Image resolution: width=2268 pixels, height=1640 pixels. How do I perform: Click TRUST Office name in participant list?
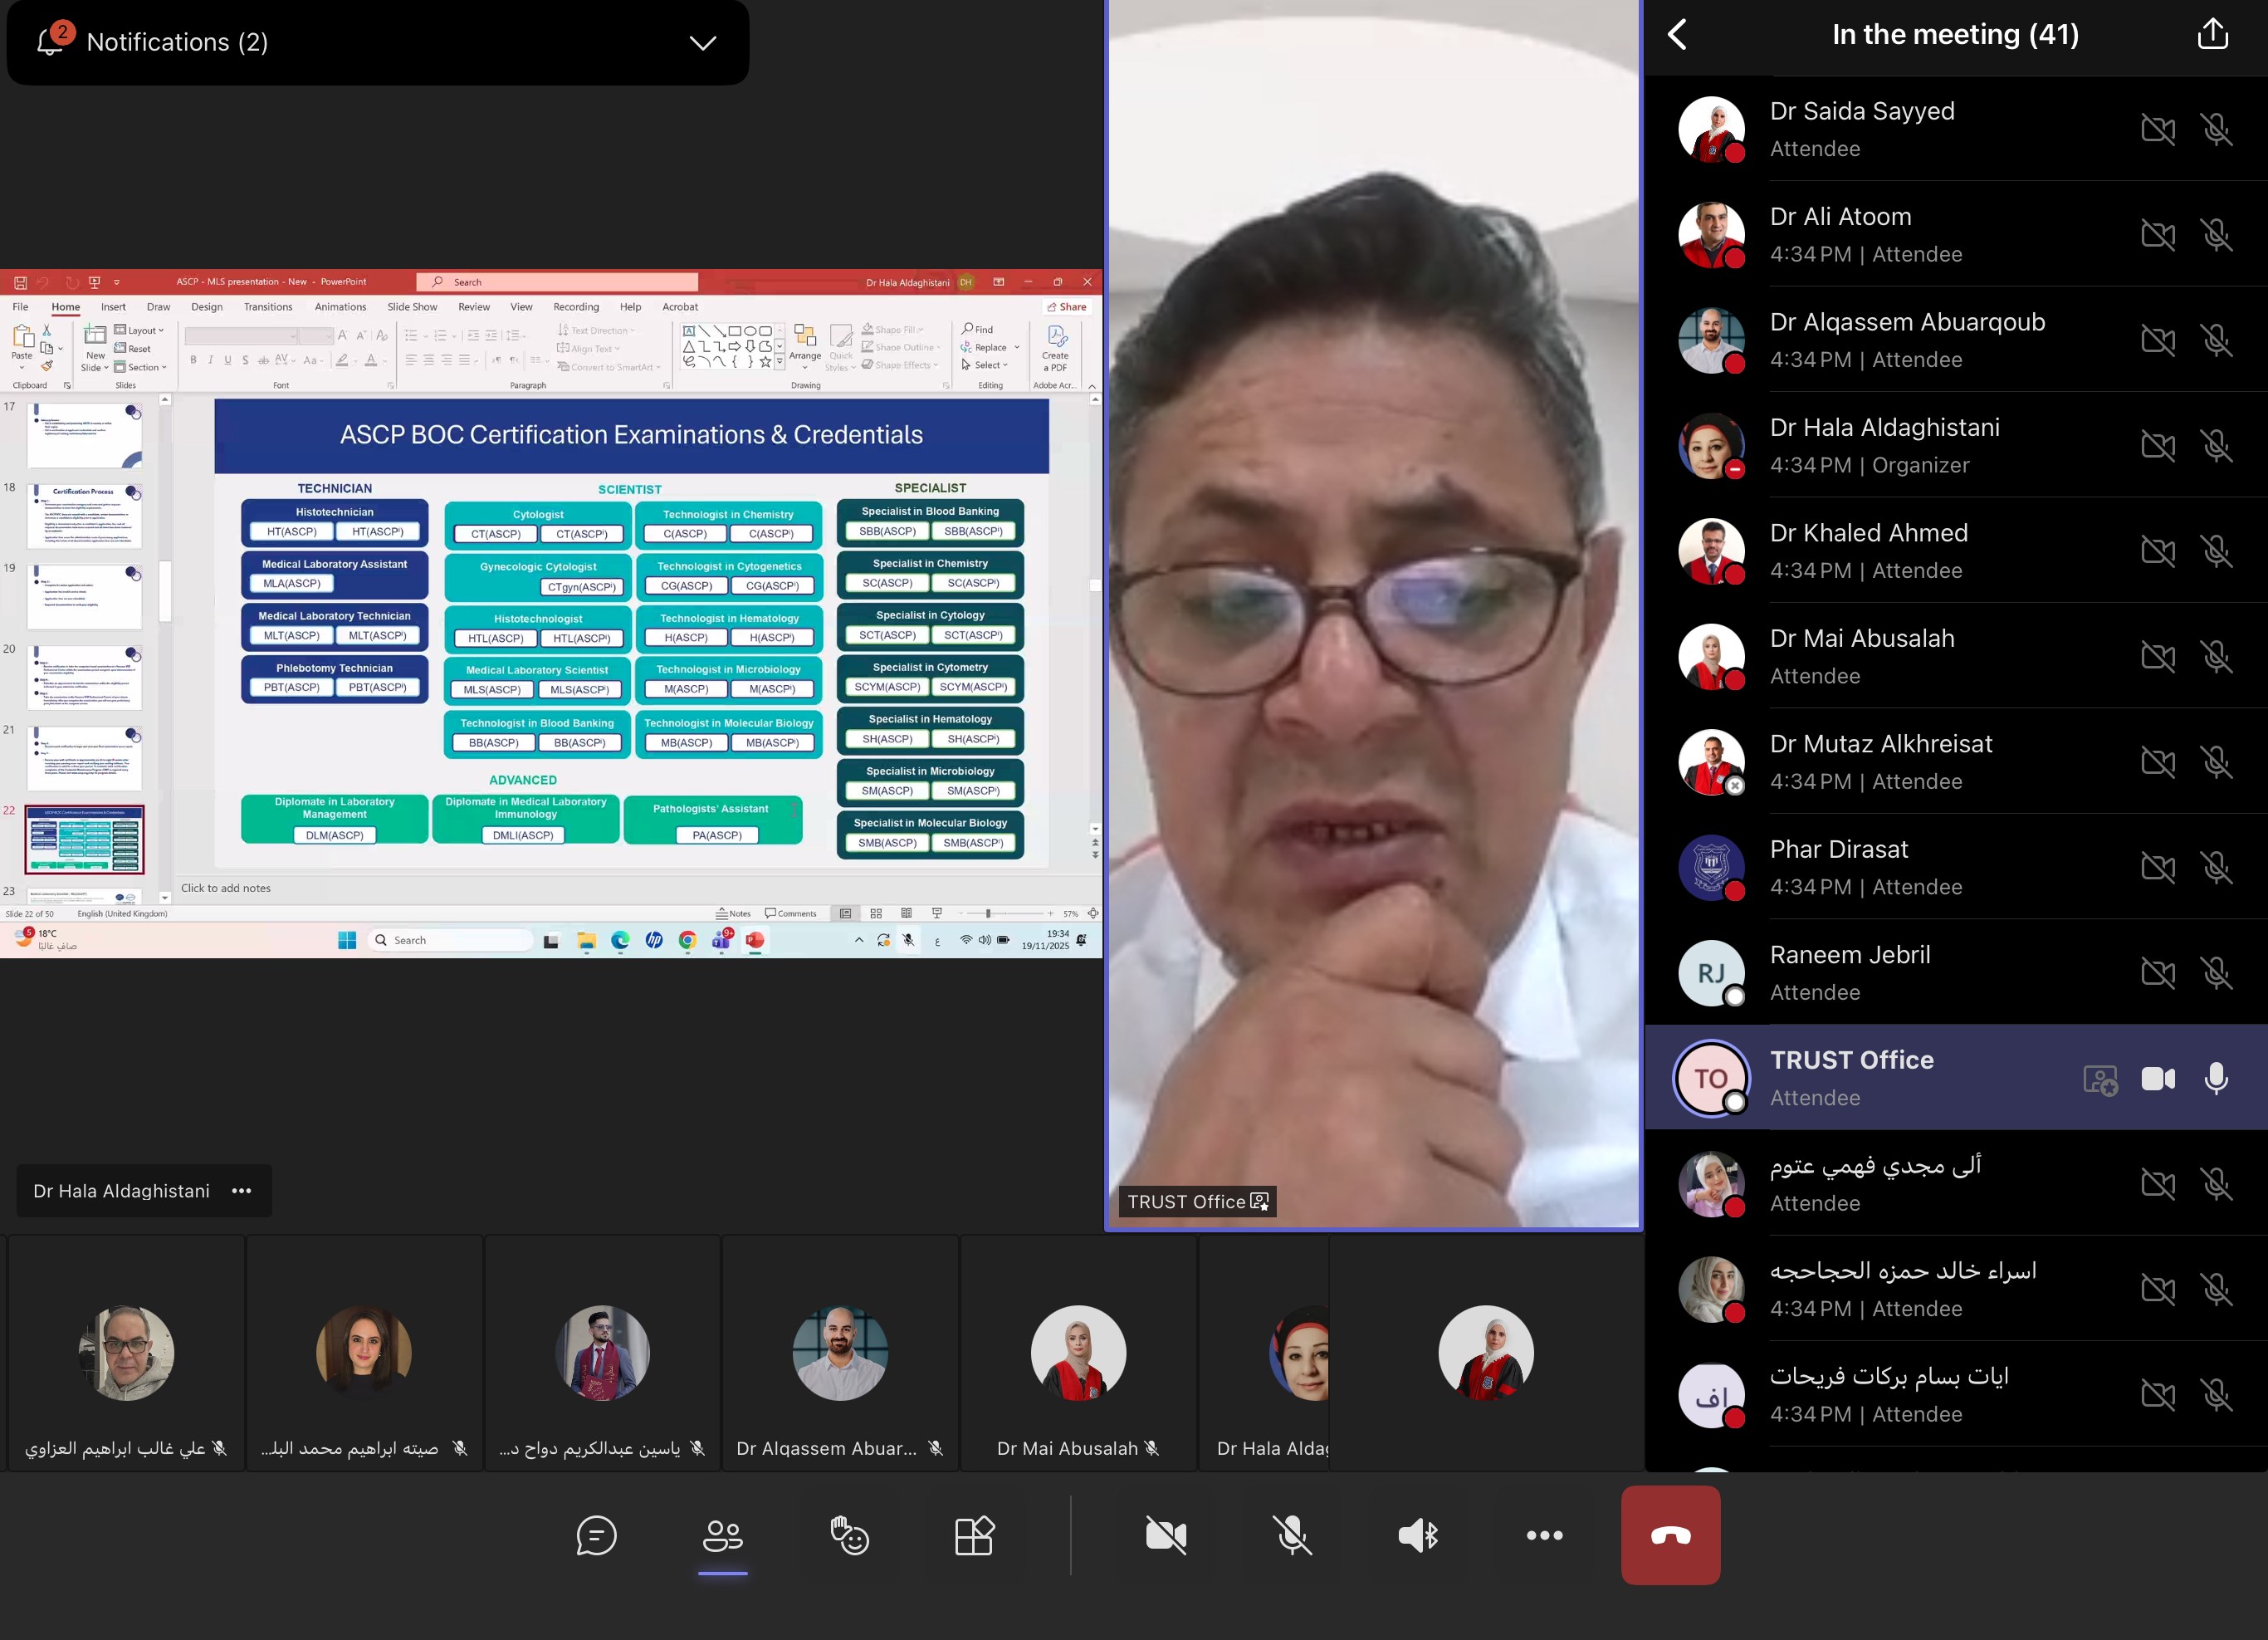click(x=1851, y=1060)
